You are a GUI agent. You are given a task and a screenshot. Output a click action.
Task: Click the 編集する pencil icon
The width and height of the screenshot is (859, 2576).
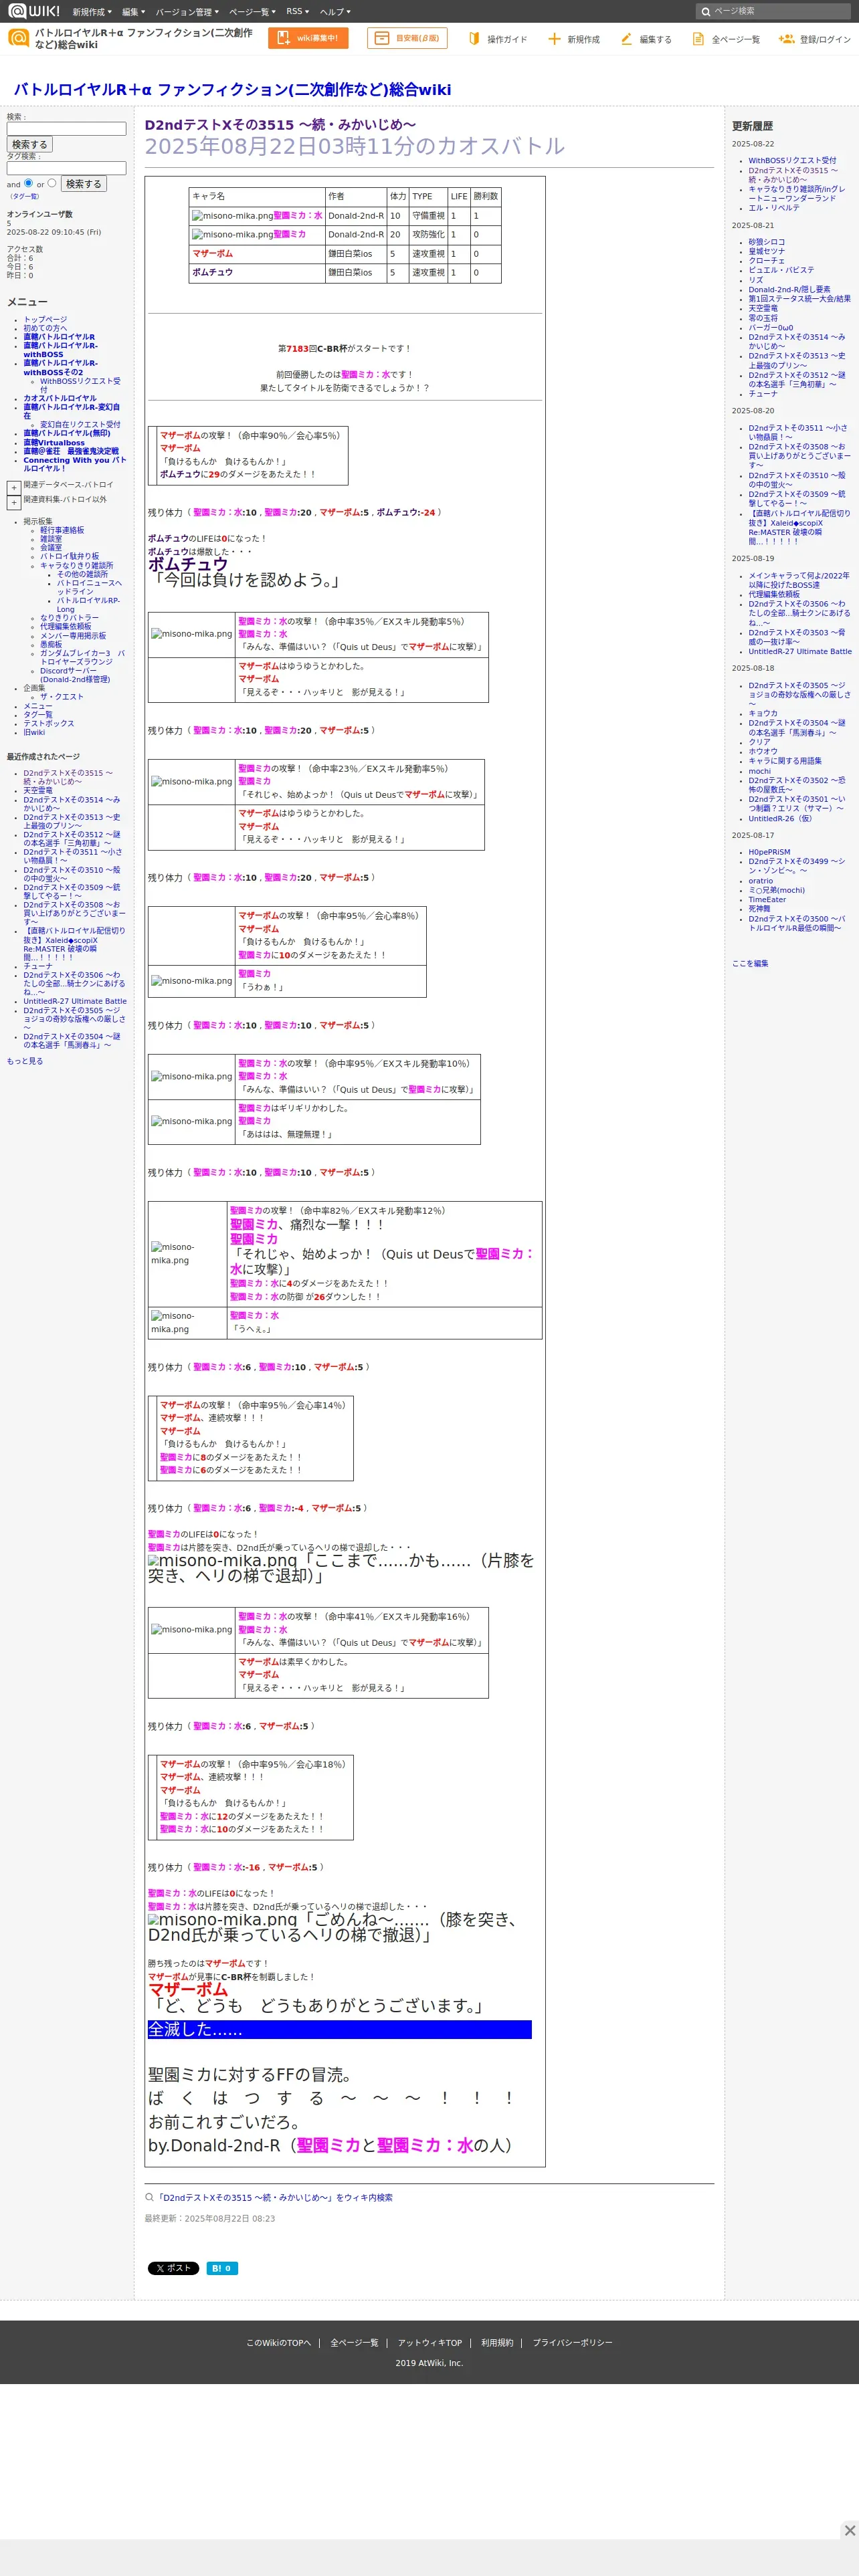pyautogui.click(x=626, y=39)
